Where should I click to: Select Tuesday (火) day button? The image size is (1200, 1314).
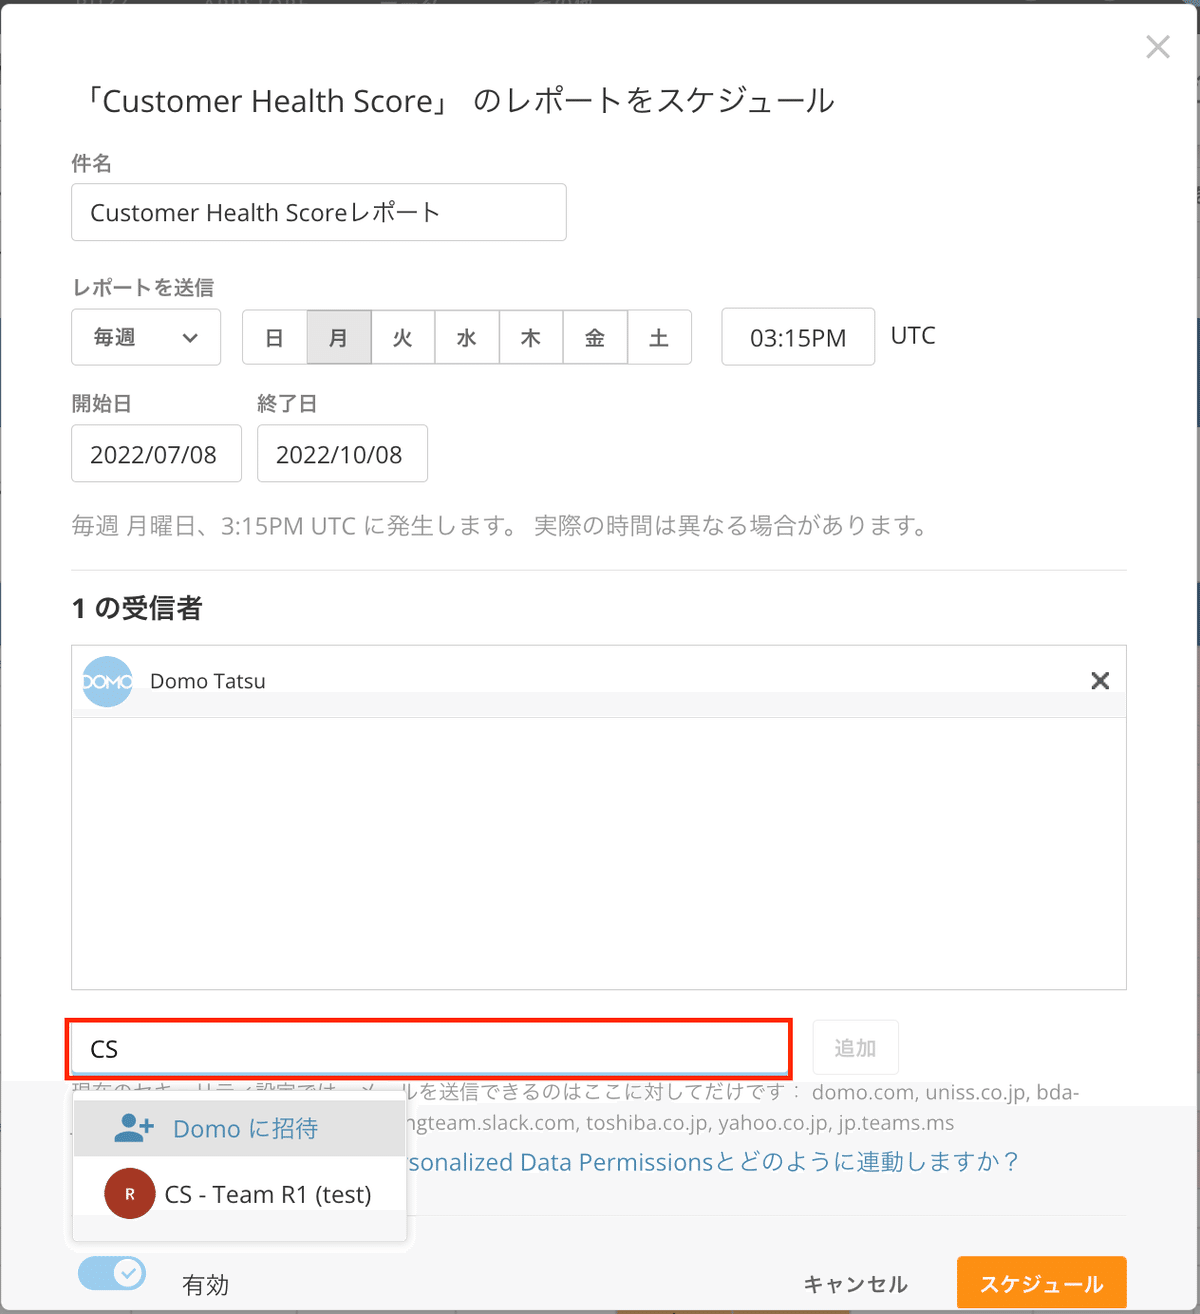403,337
